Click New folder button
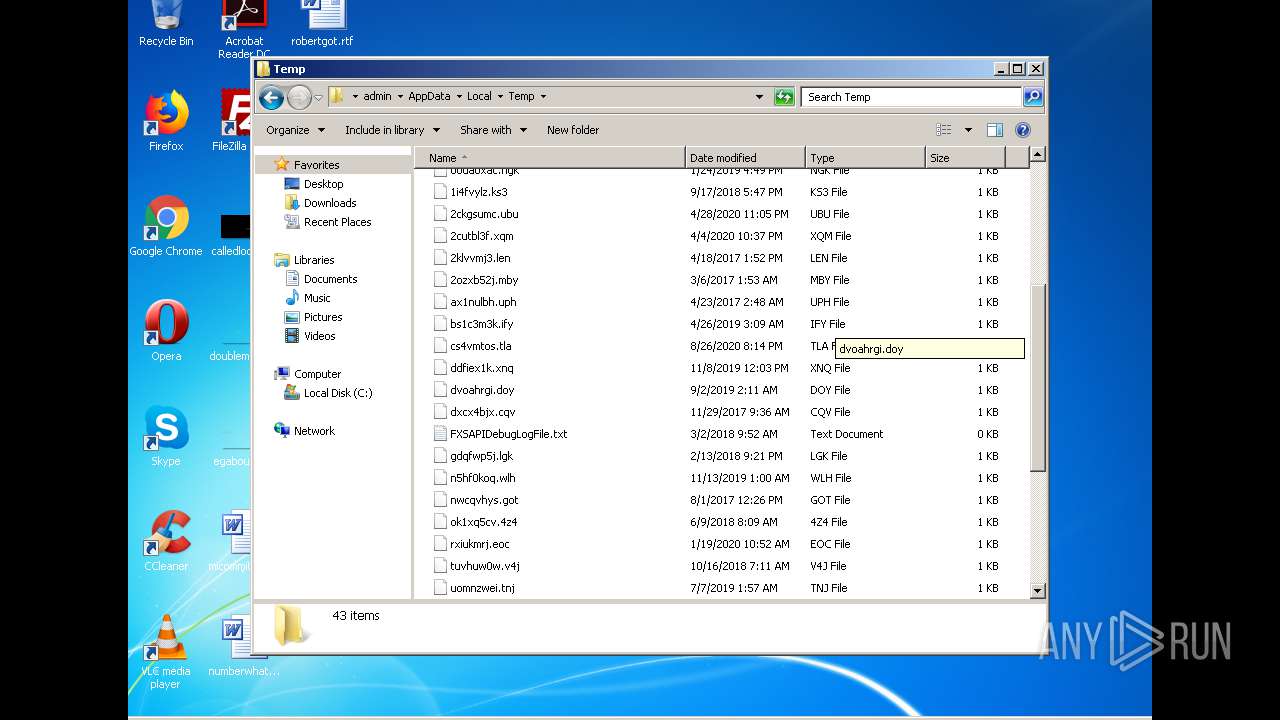 (x=573, y=130)
